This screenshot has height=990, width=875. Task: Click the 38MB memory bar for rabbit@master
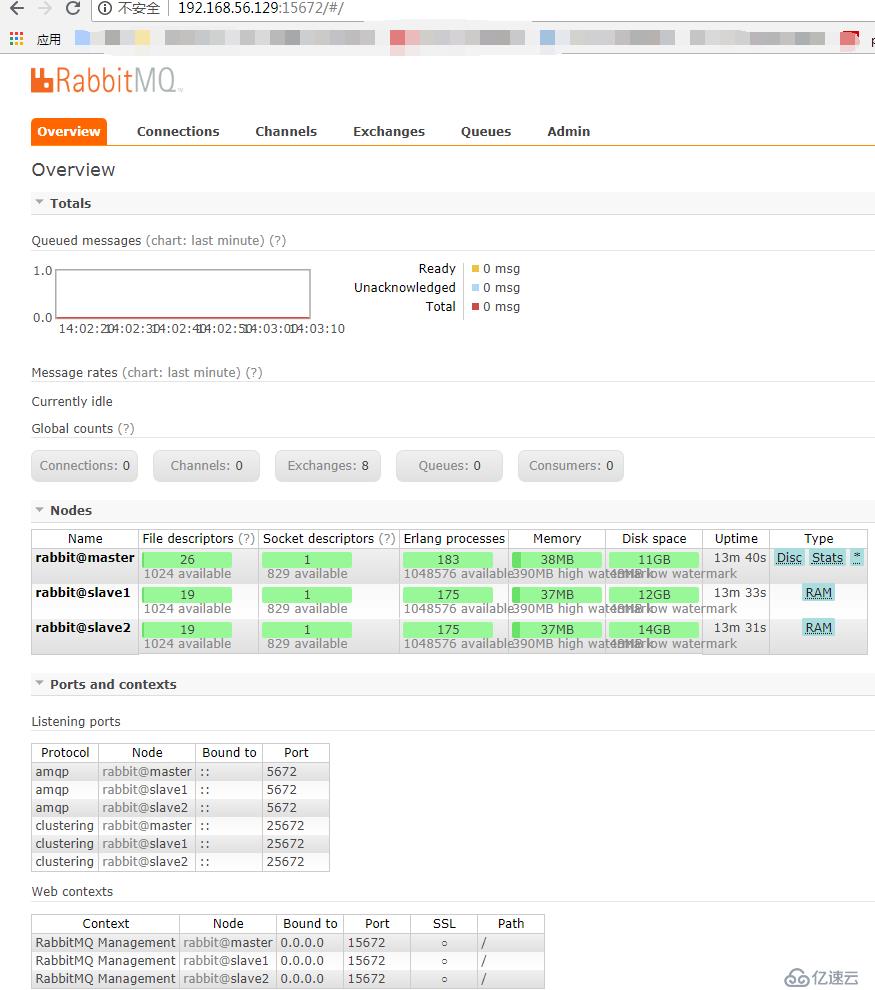(557, 559)
